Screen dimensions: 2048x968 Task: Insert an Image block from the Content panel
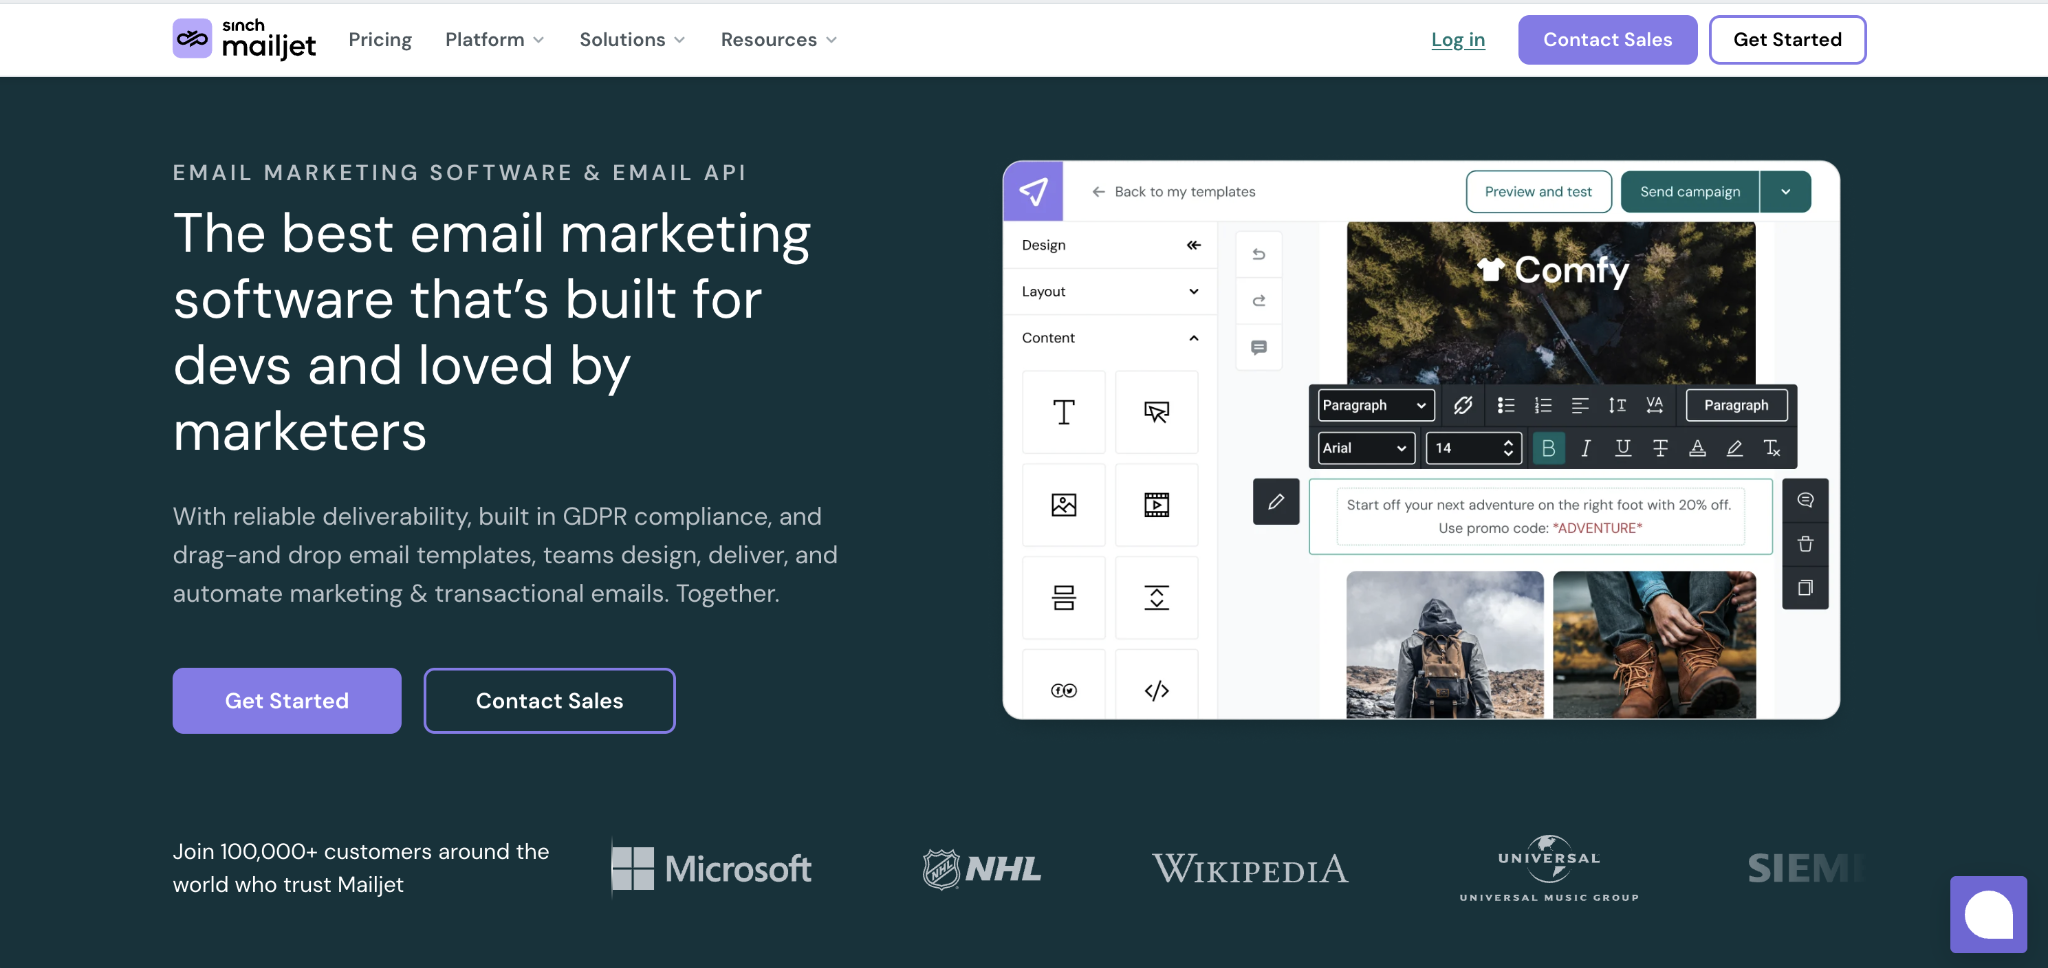tap(1063, 504)
